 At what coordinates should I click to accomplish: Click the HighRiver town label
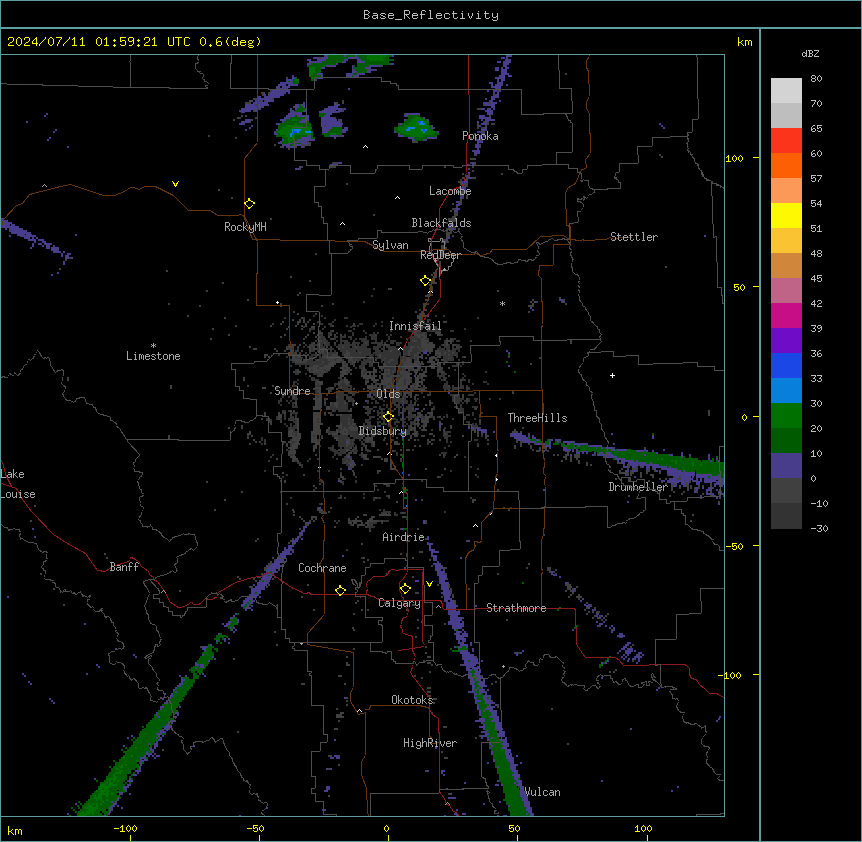coord(430,743)
